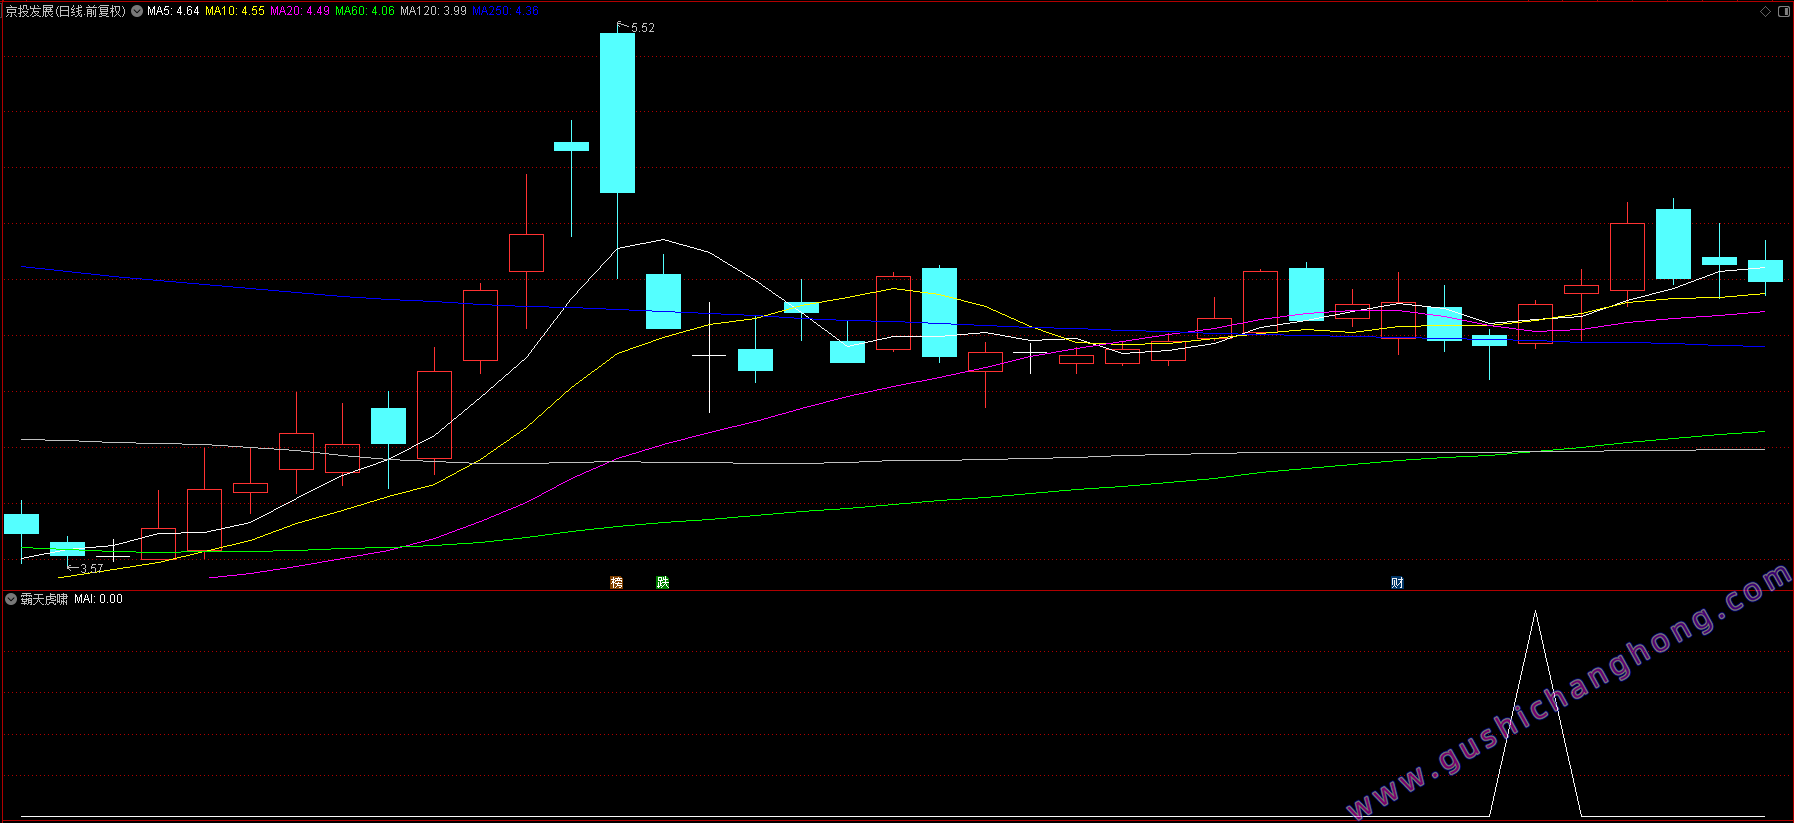This screenshot has width=1794, height=823.
Task: Click the 霸天虎啸 indicator name
Action: [44, 599]
